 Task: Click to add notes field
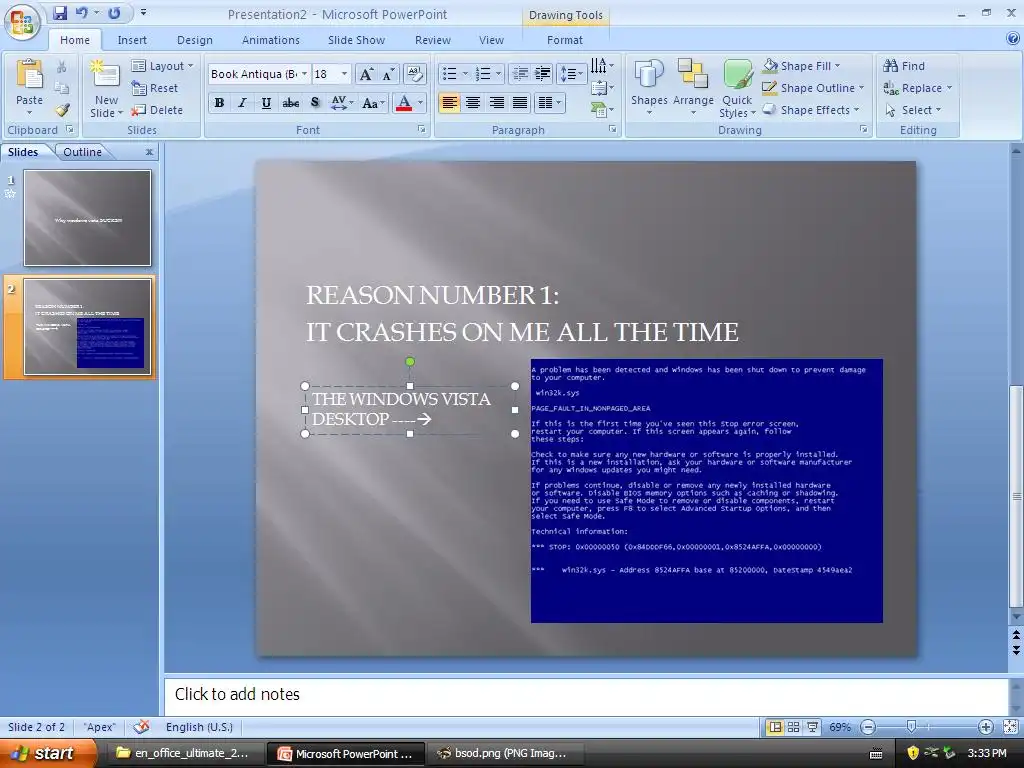point(586,694)
